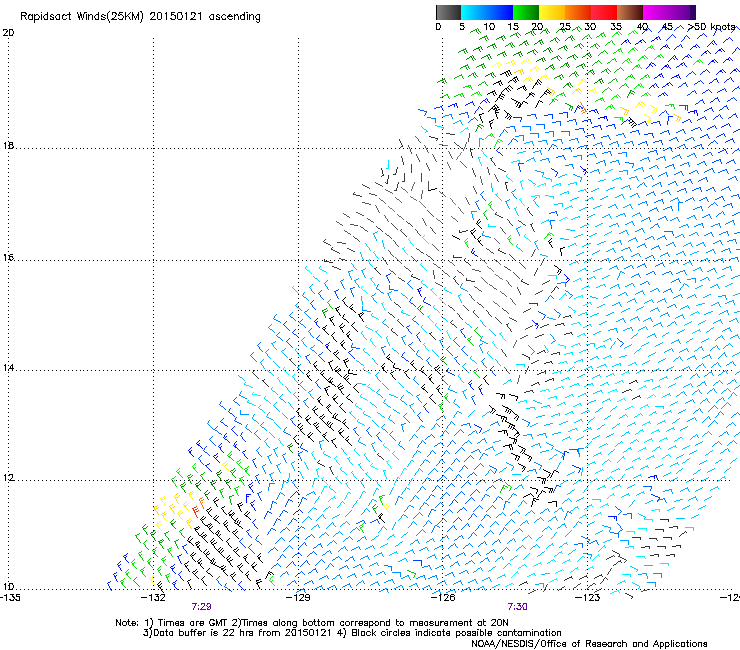Click the longitude label '-126'

click(x=443, y=598)
